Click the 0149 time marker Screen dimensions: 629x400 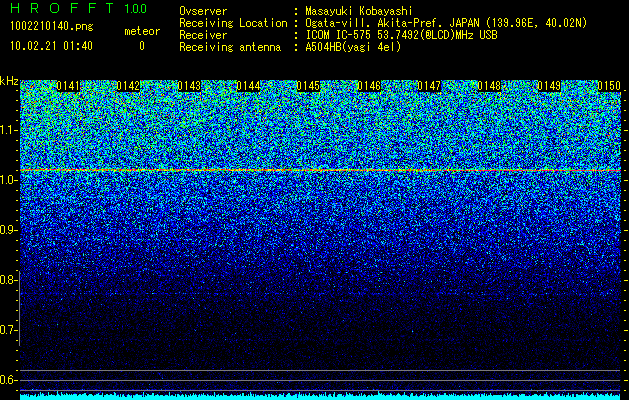549,86
